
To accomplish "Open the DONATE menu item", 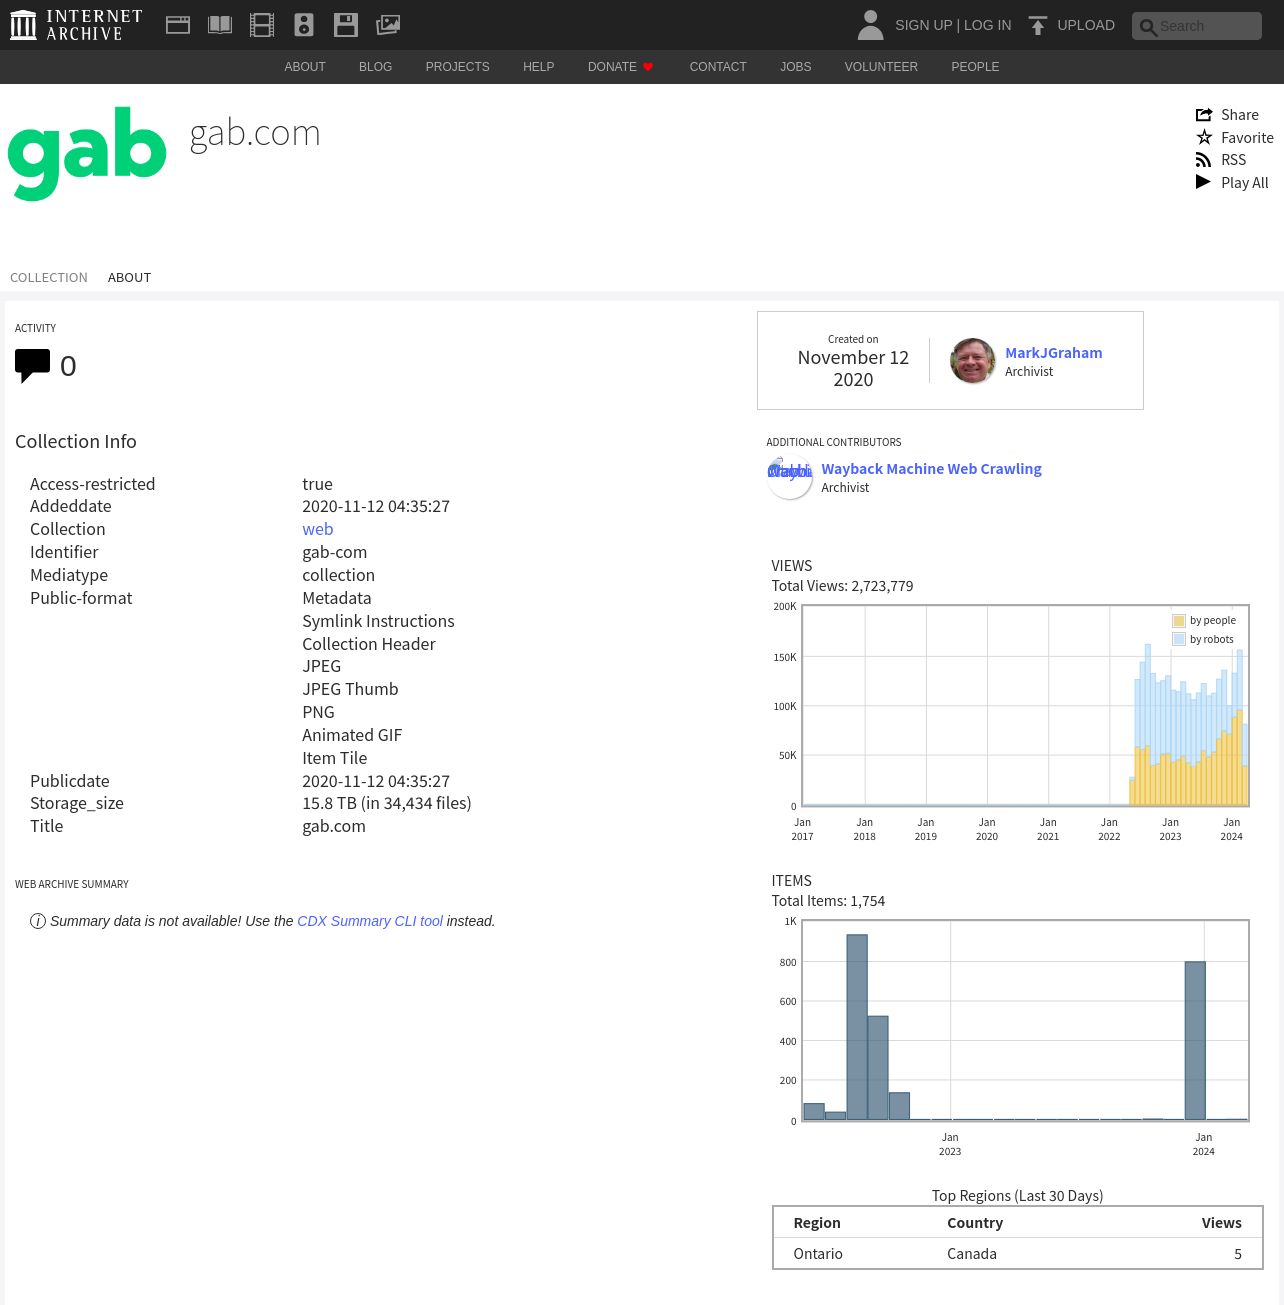I will tap(612, 67).
